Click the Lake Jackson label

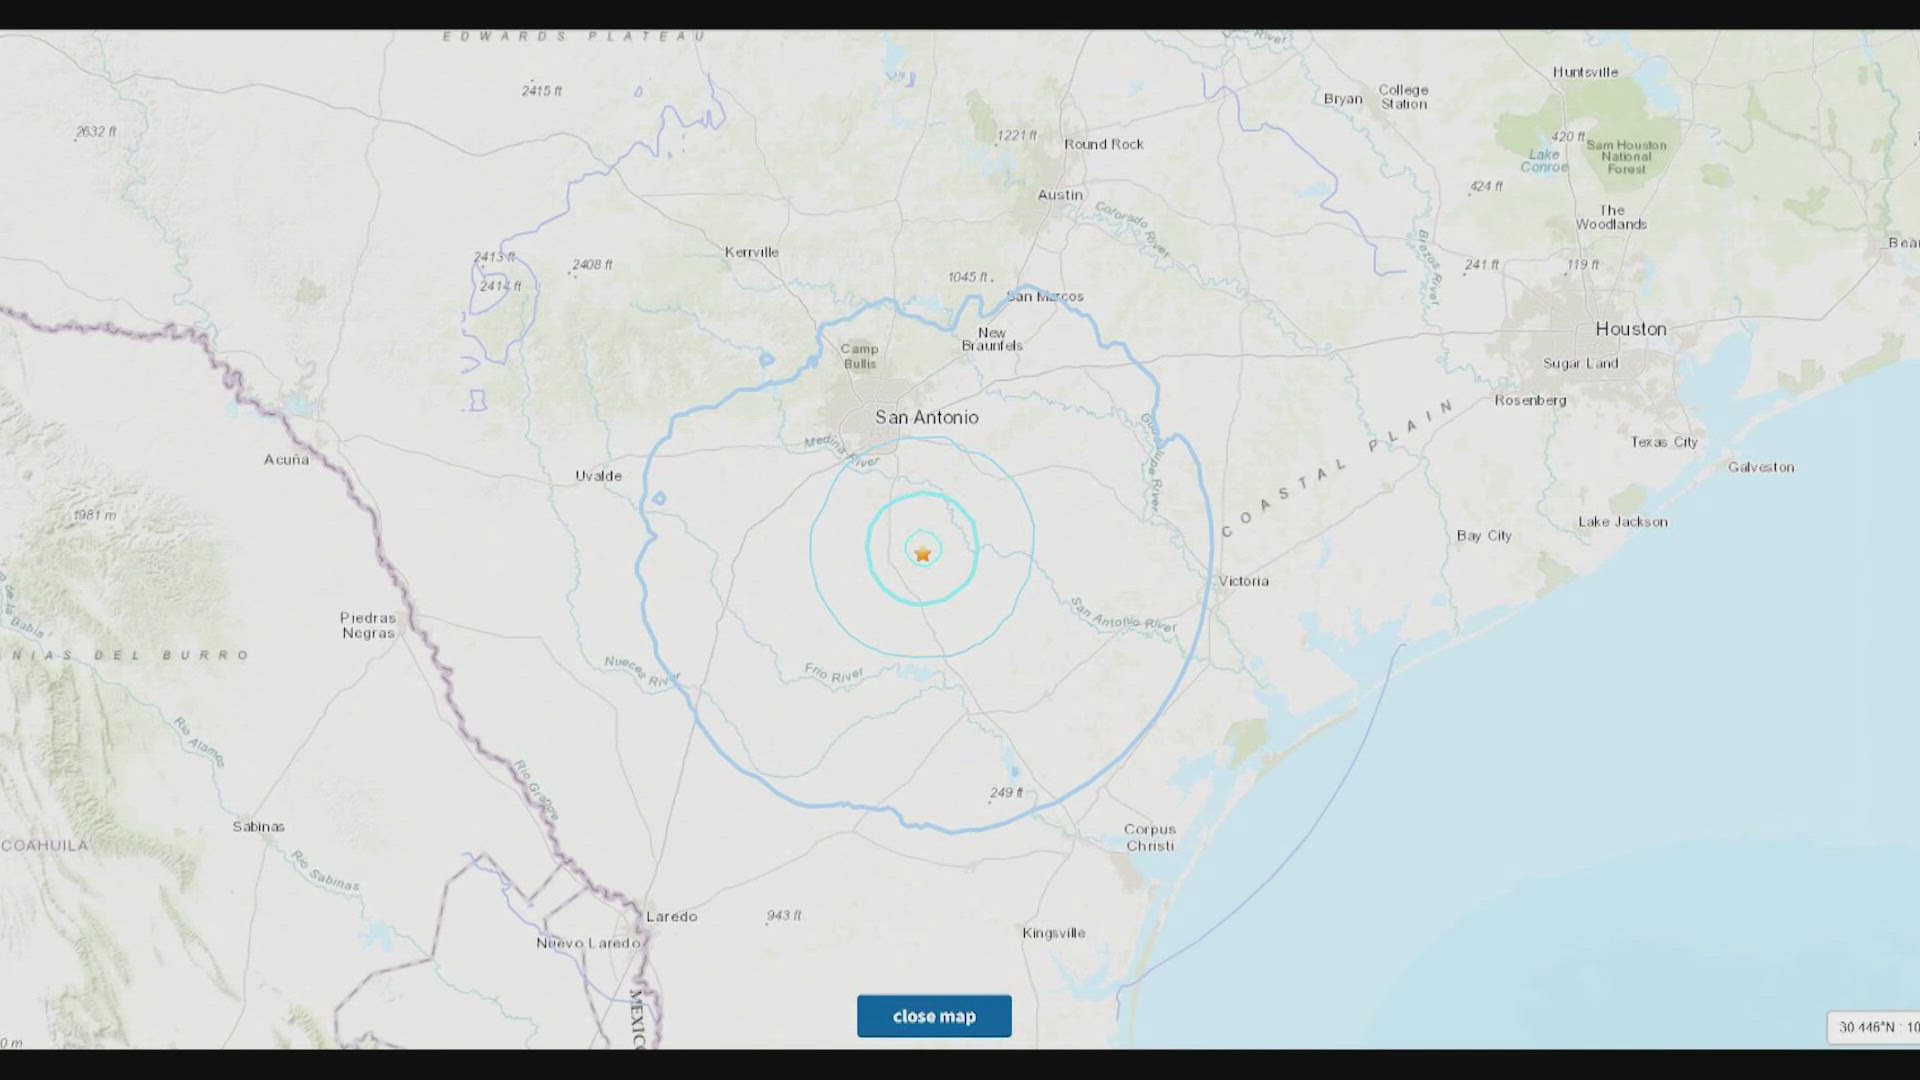[x=1623, y=522]
